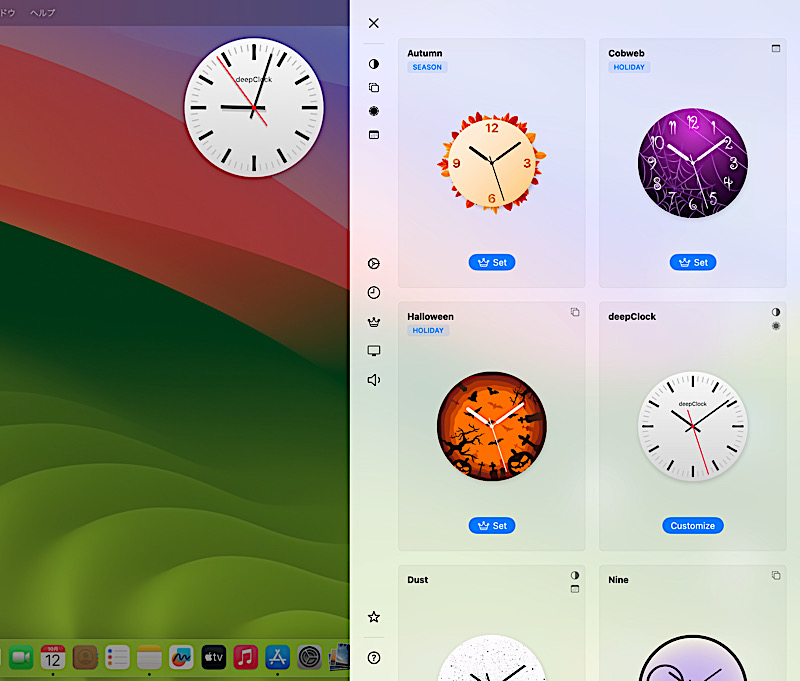This screenshot has height=681, width=800.
Task: Select the contrast icon at sidebar top
Action: coord(373,63)
